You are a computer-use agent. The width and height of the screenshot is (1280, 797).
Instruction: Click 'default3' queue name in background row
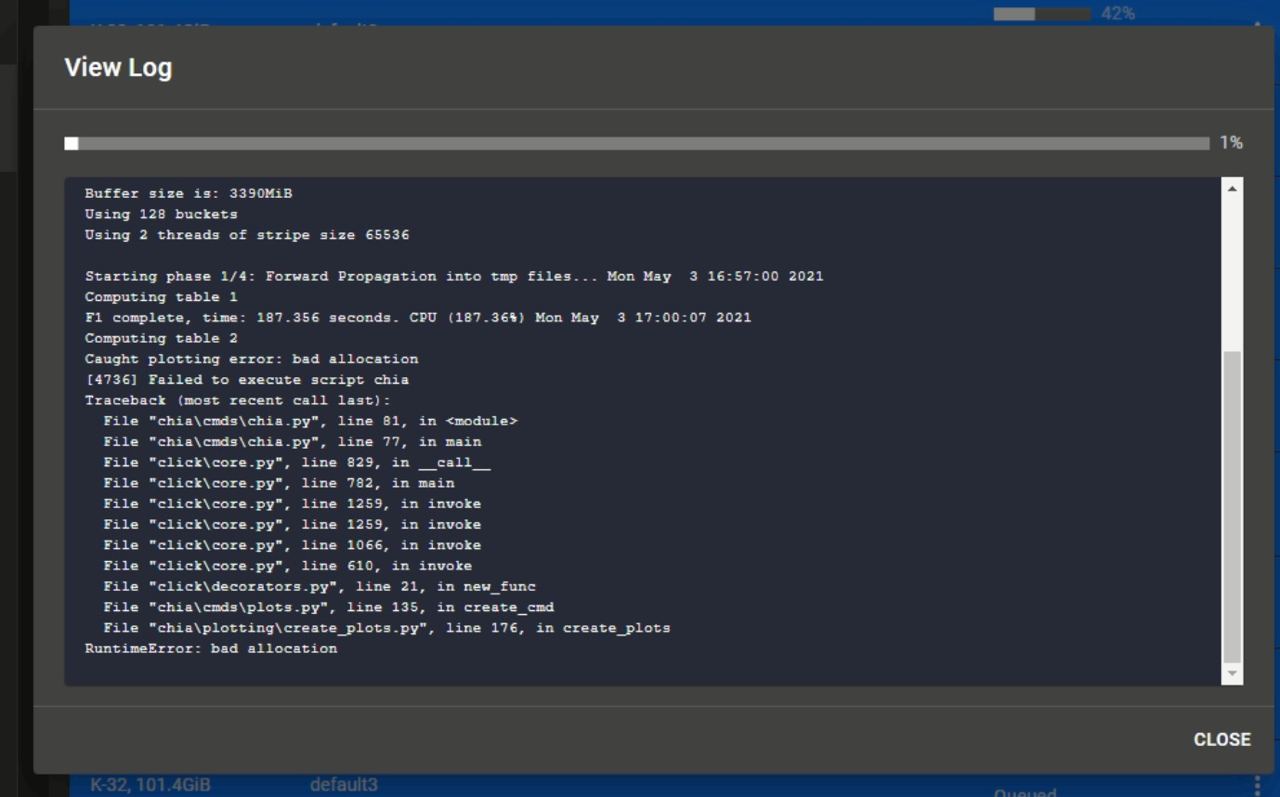(344, 785)
